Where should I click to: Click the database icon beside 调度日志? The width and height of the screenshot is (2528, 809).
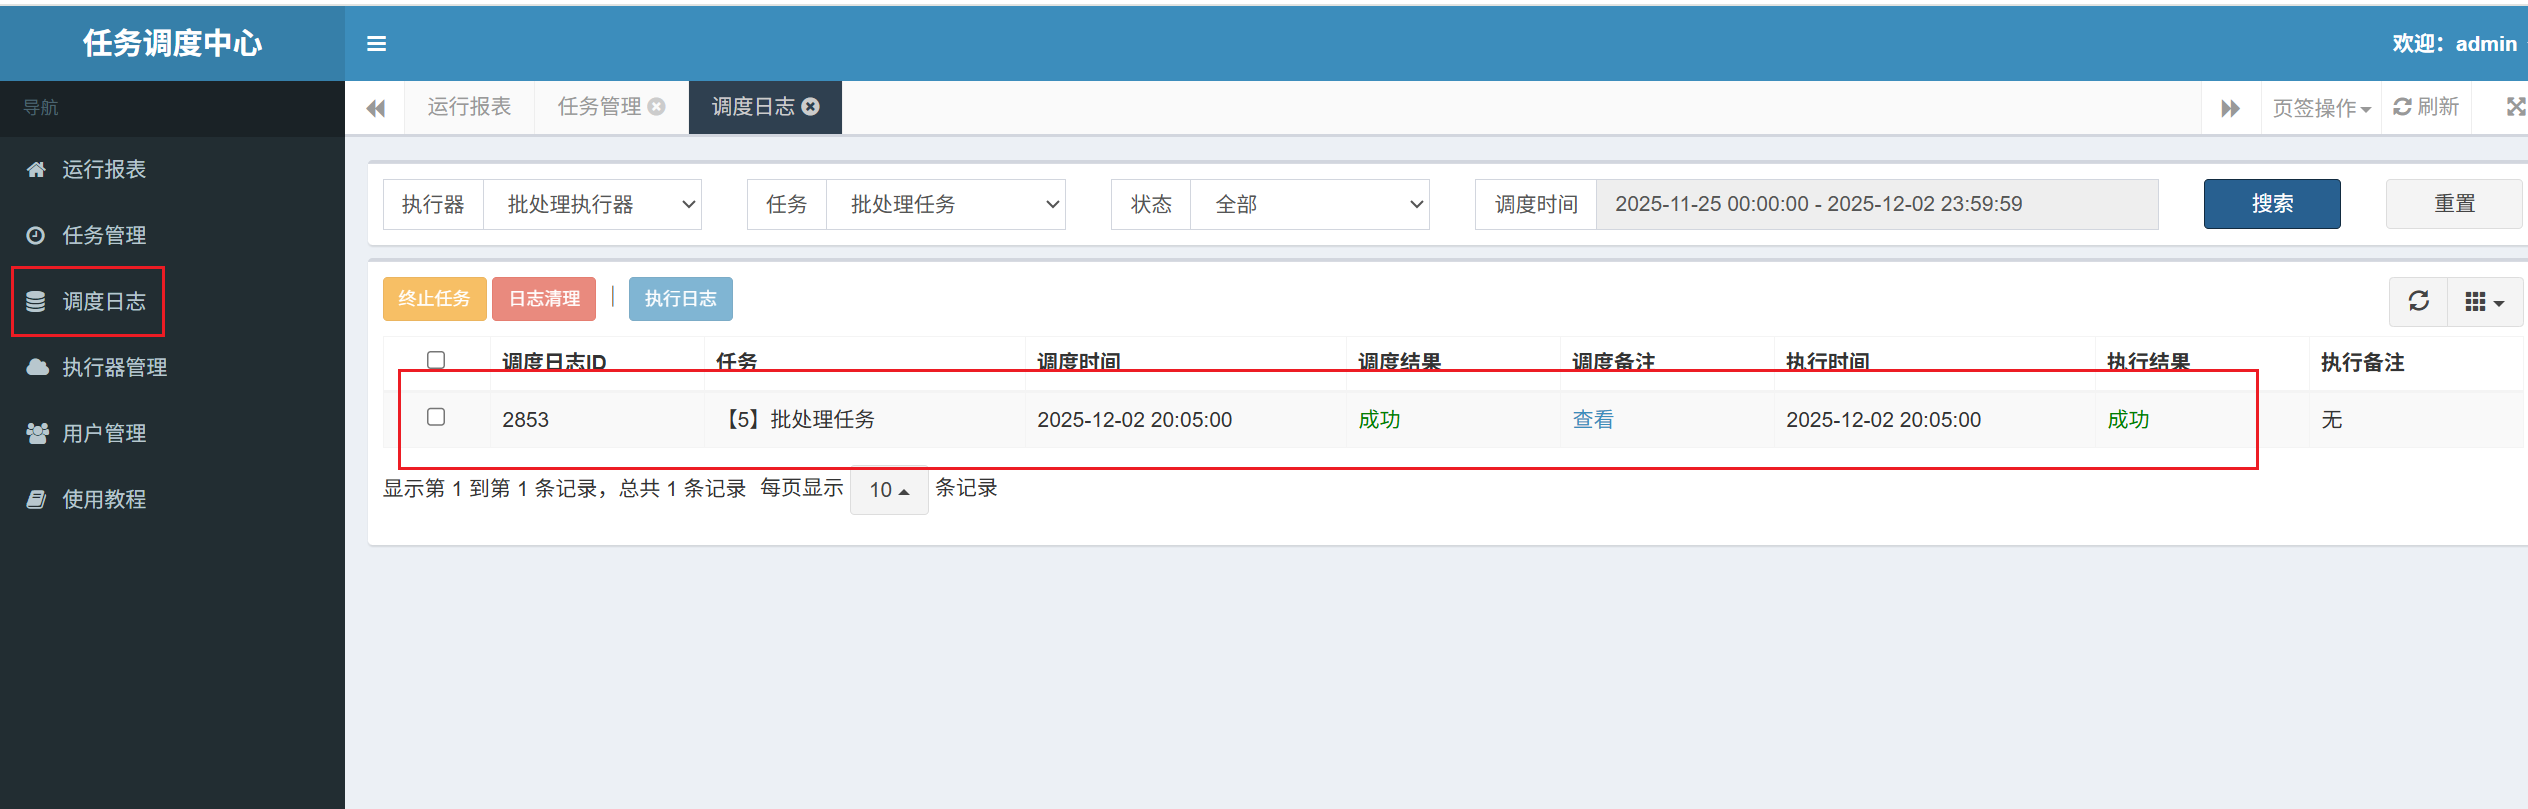tap(36, 301)
